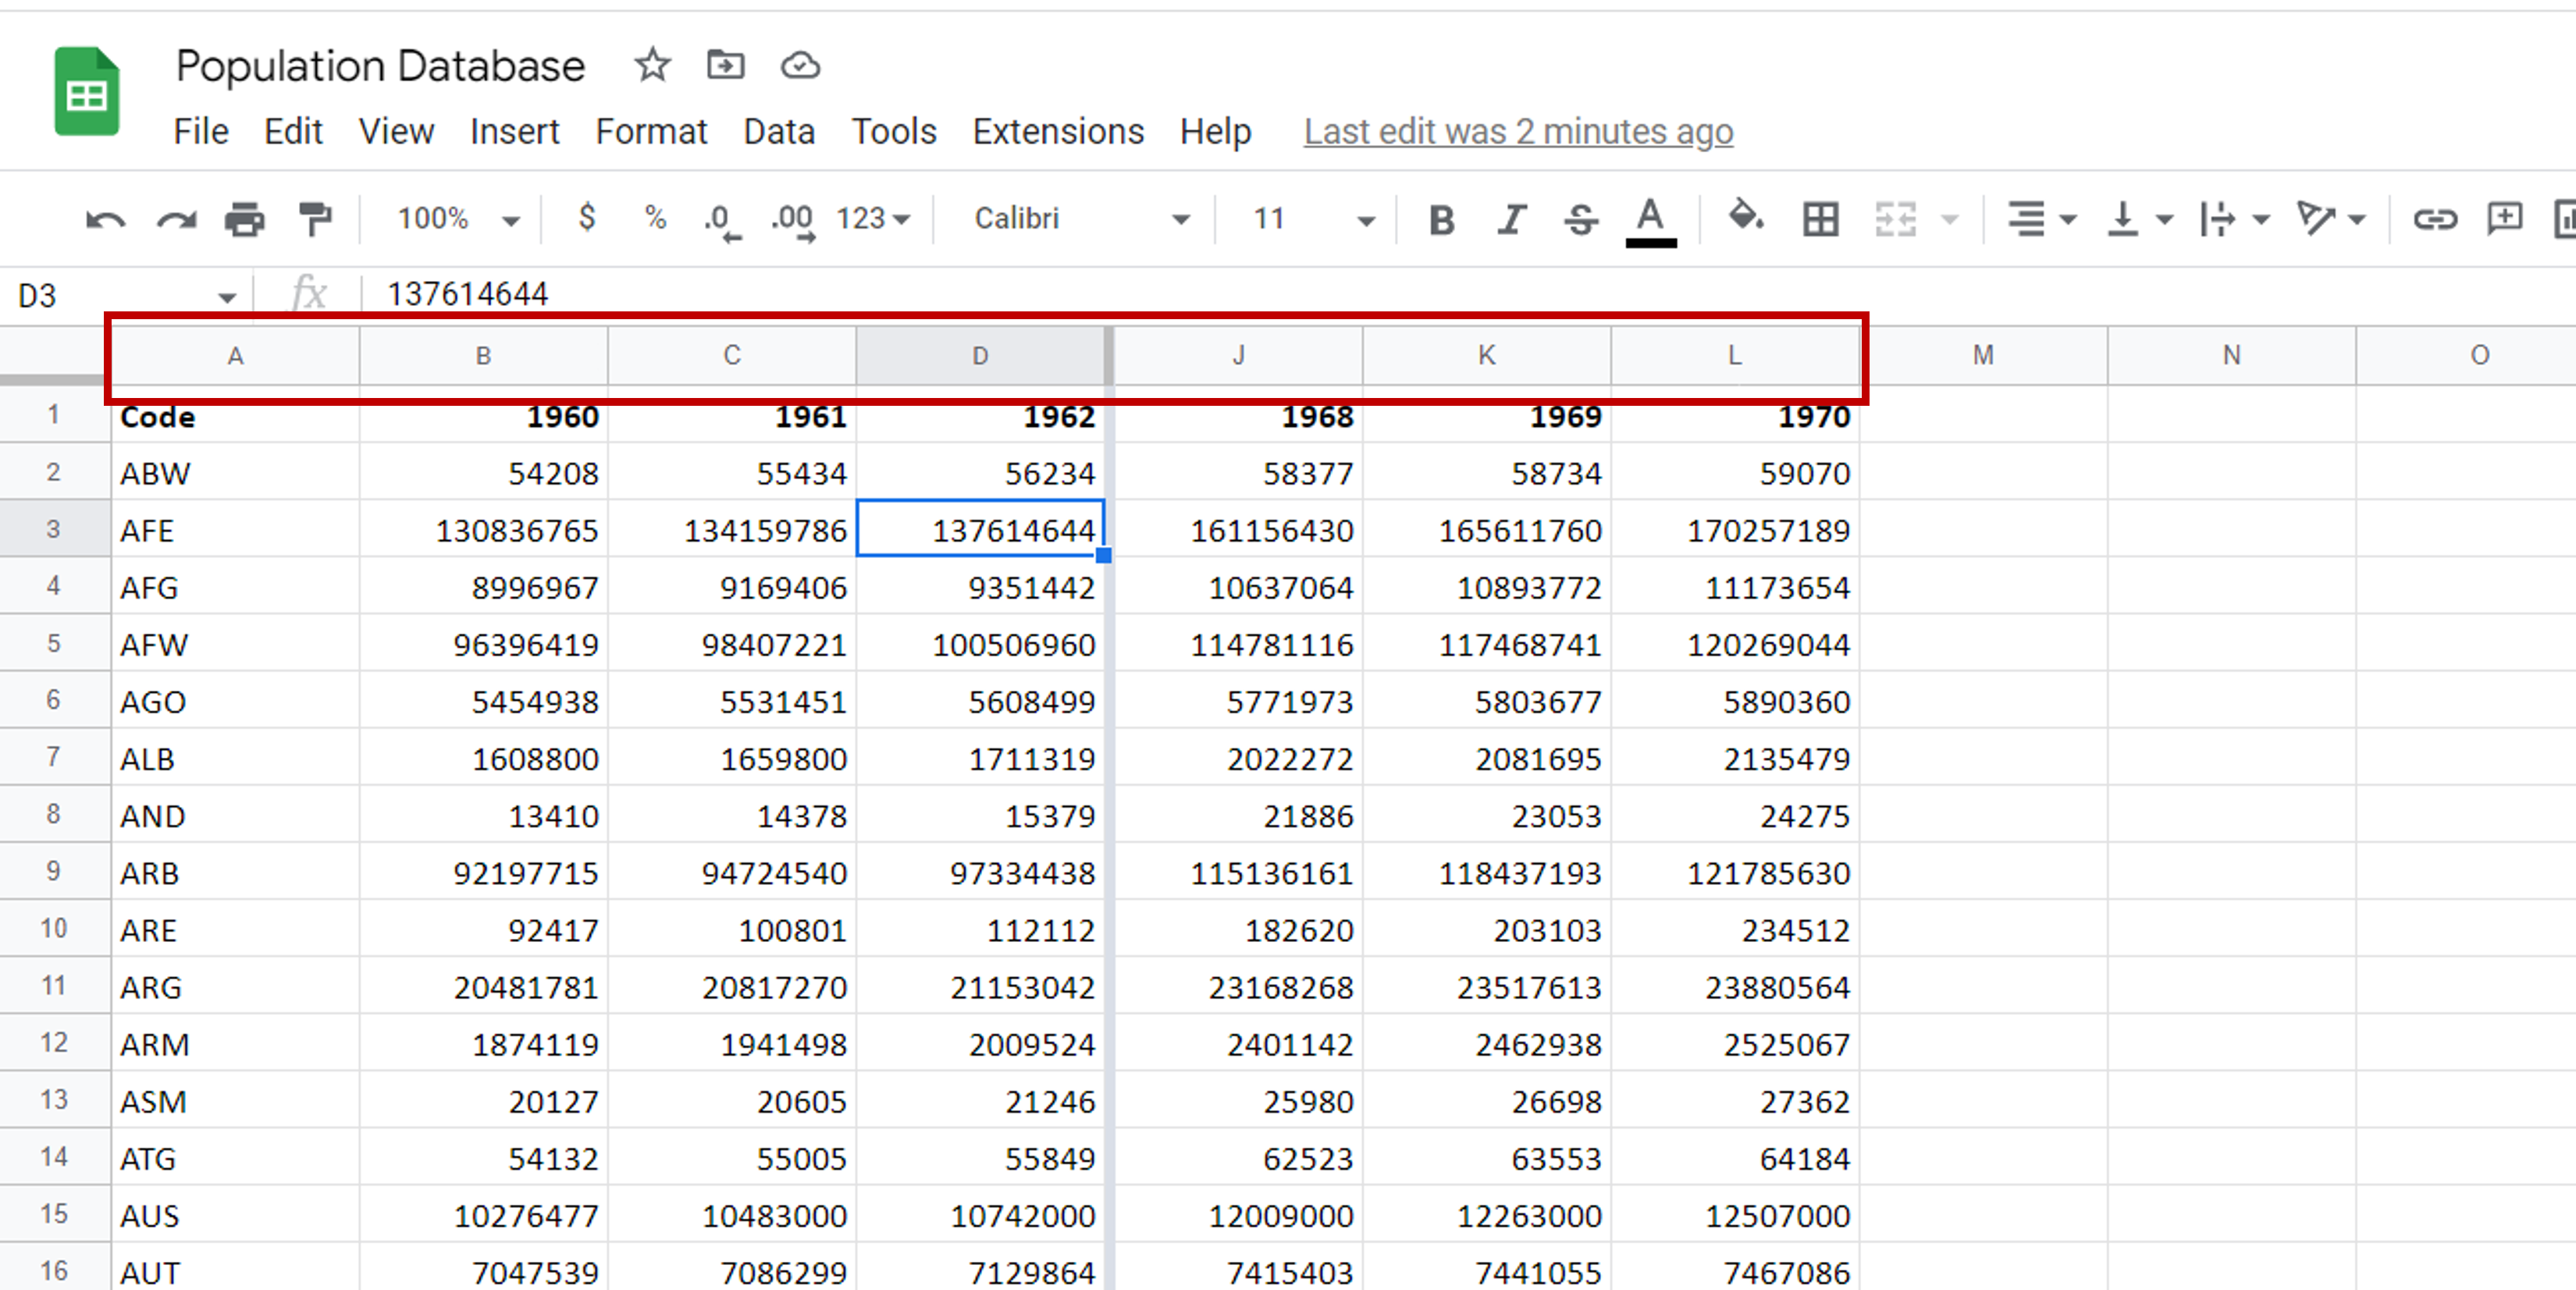View the cloud save status icon
Image resolution: width=2576 pixels, height=1290 pixels.
pos(800,66)
